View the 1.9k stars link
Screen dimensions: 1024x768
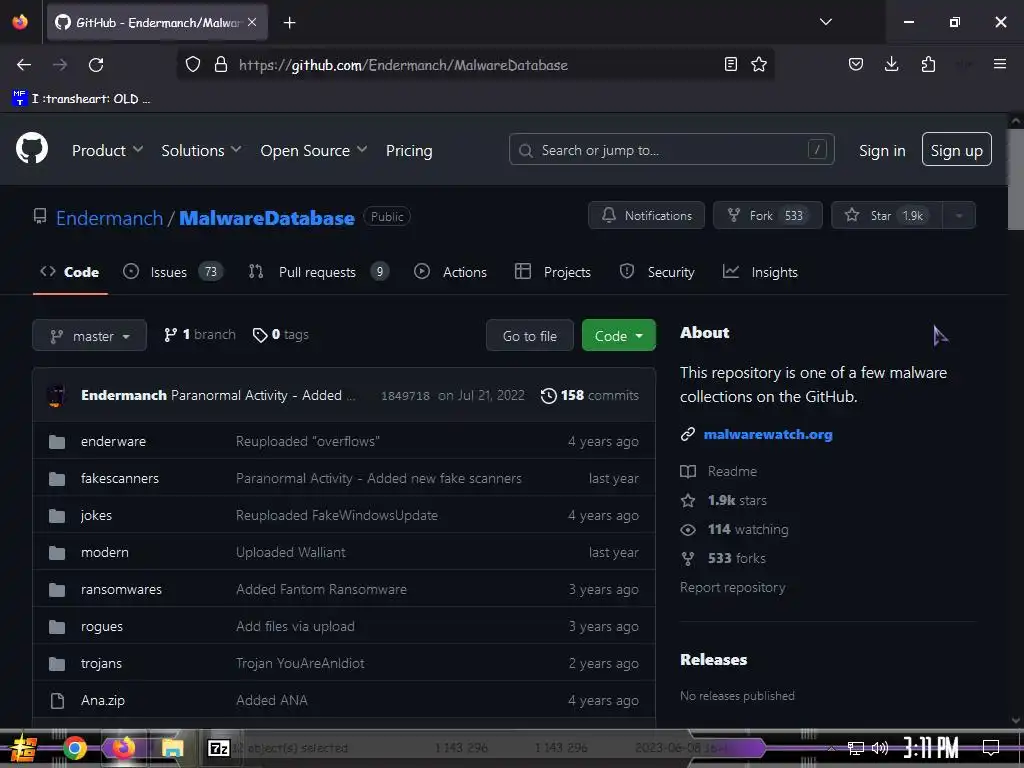(x=737, y=500)
